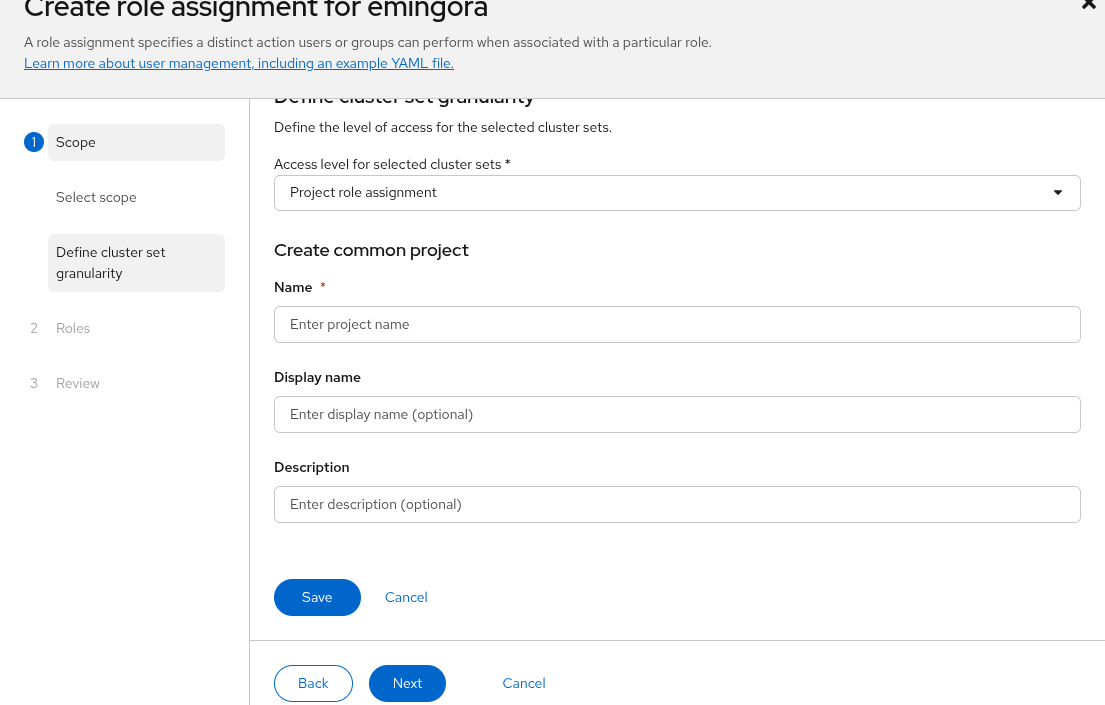This screenshot has width=1105, height=705.
Task: Click the Description field label
Action: [312, 467]
